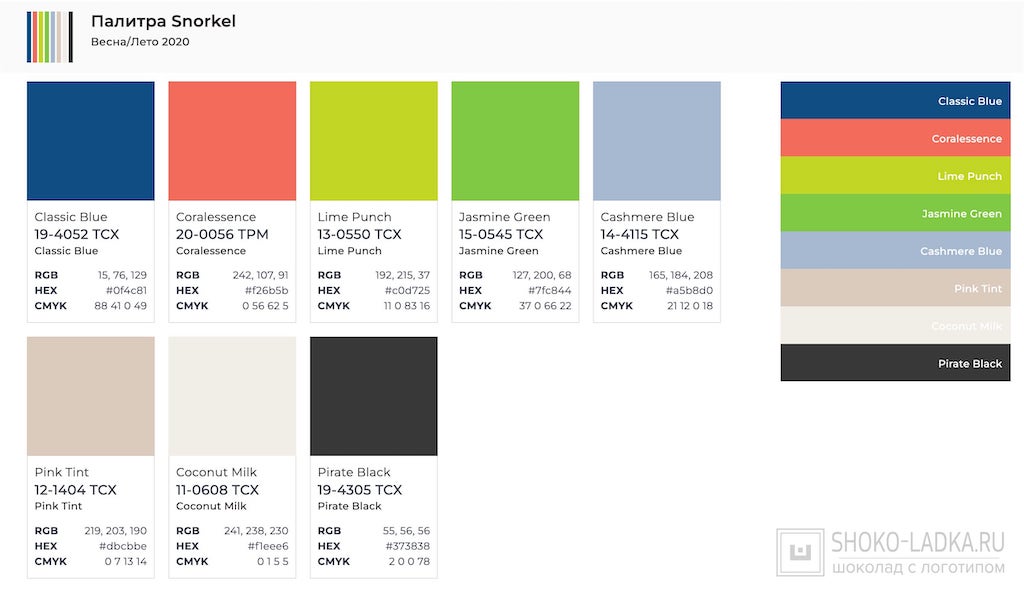Click the shoko-ladka logo icon
1024x594 pixels.
[x=800, y=553]
